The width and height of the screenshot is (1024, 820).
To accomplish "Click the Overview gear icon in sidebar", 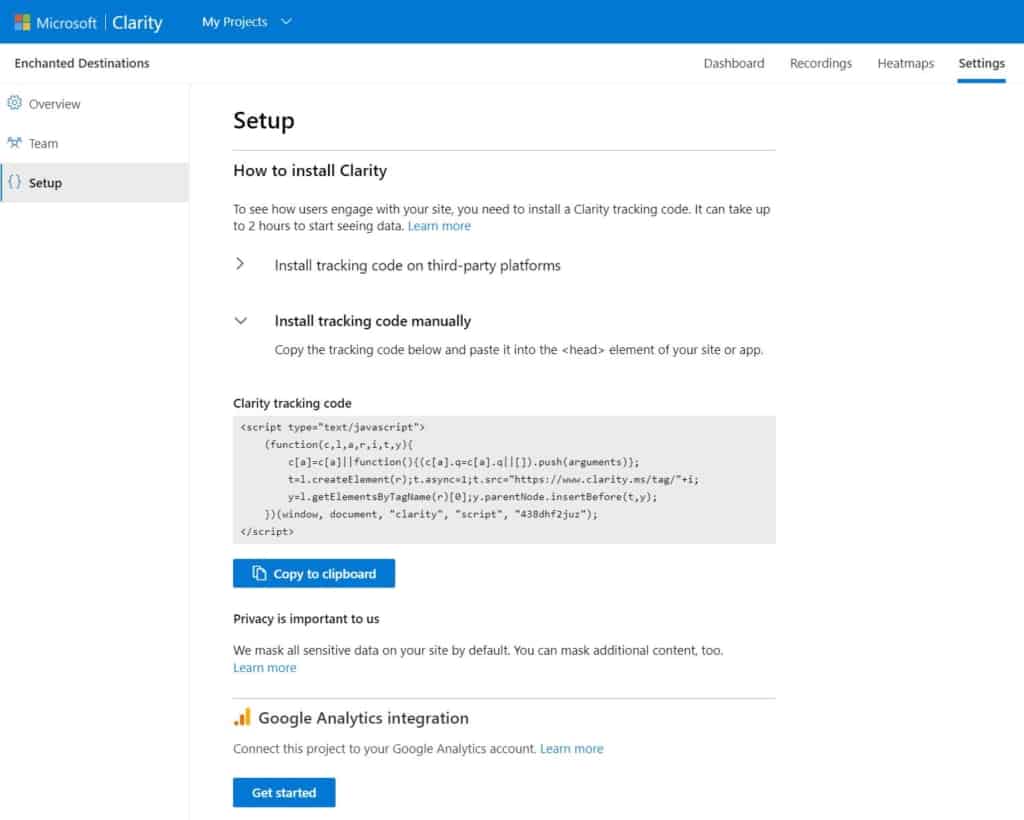I will click(14, 103).
